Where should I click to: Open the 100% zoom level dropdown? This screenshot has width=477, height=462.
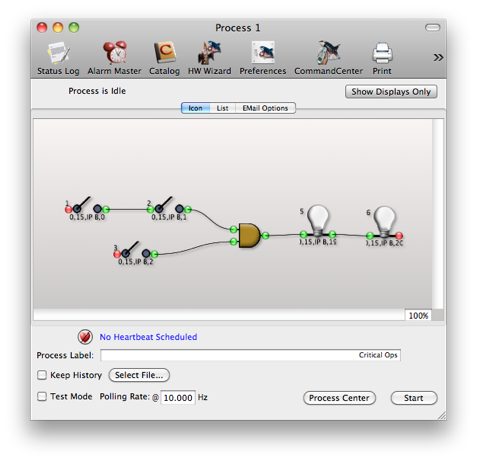[418, 315]
